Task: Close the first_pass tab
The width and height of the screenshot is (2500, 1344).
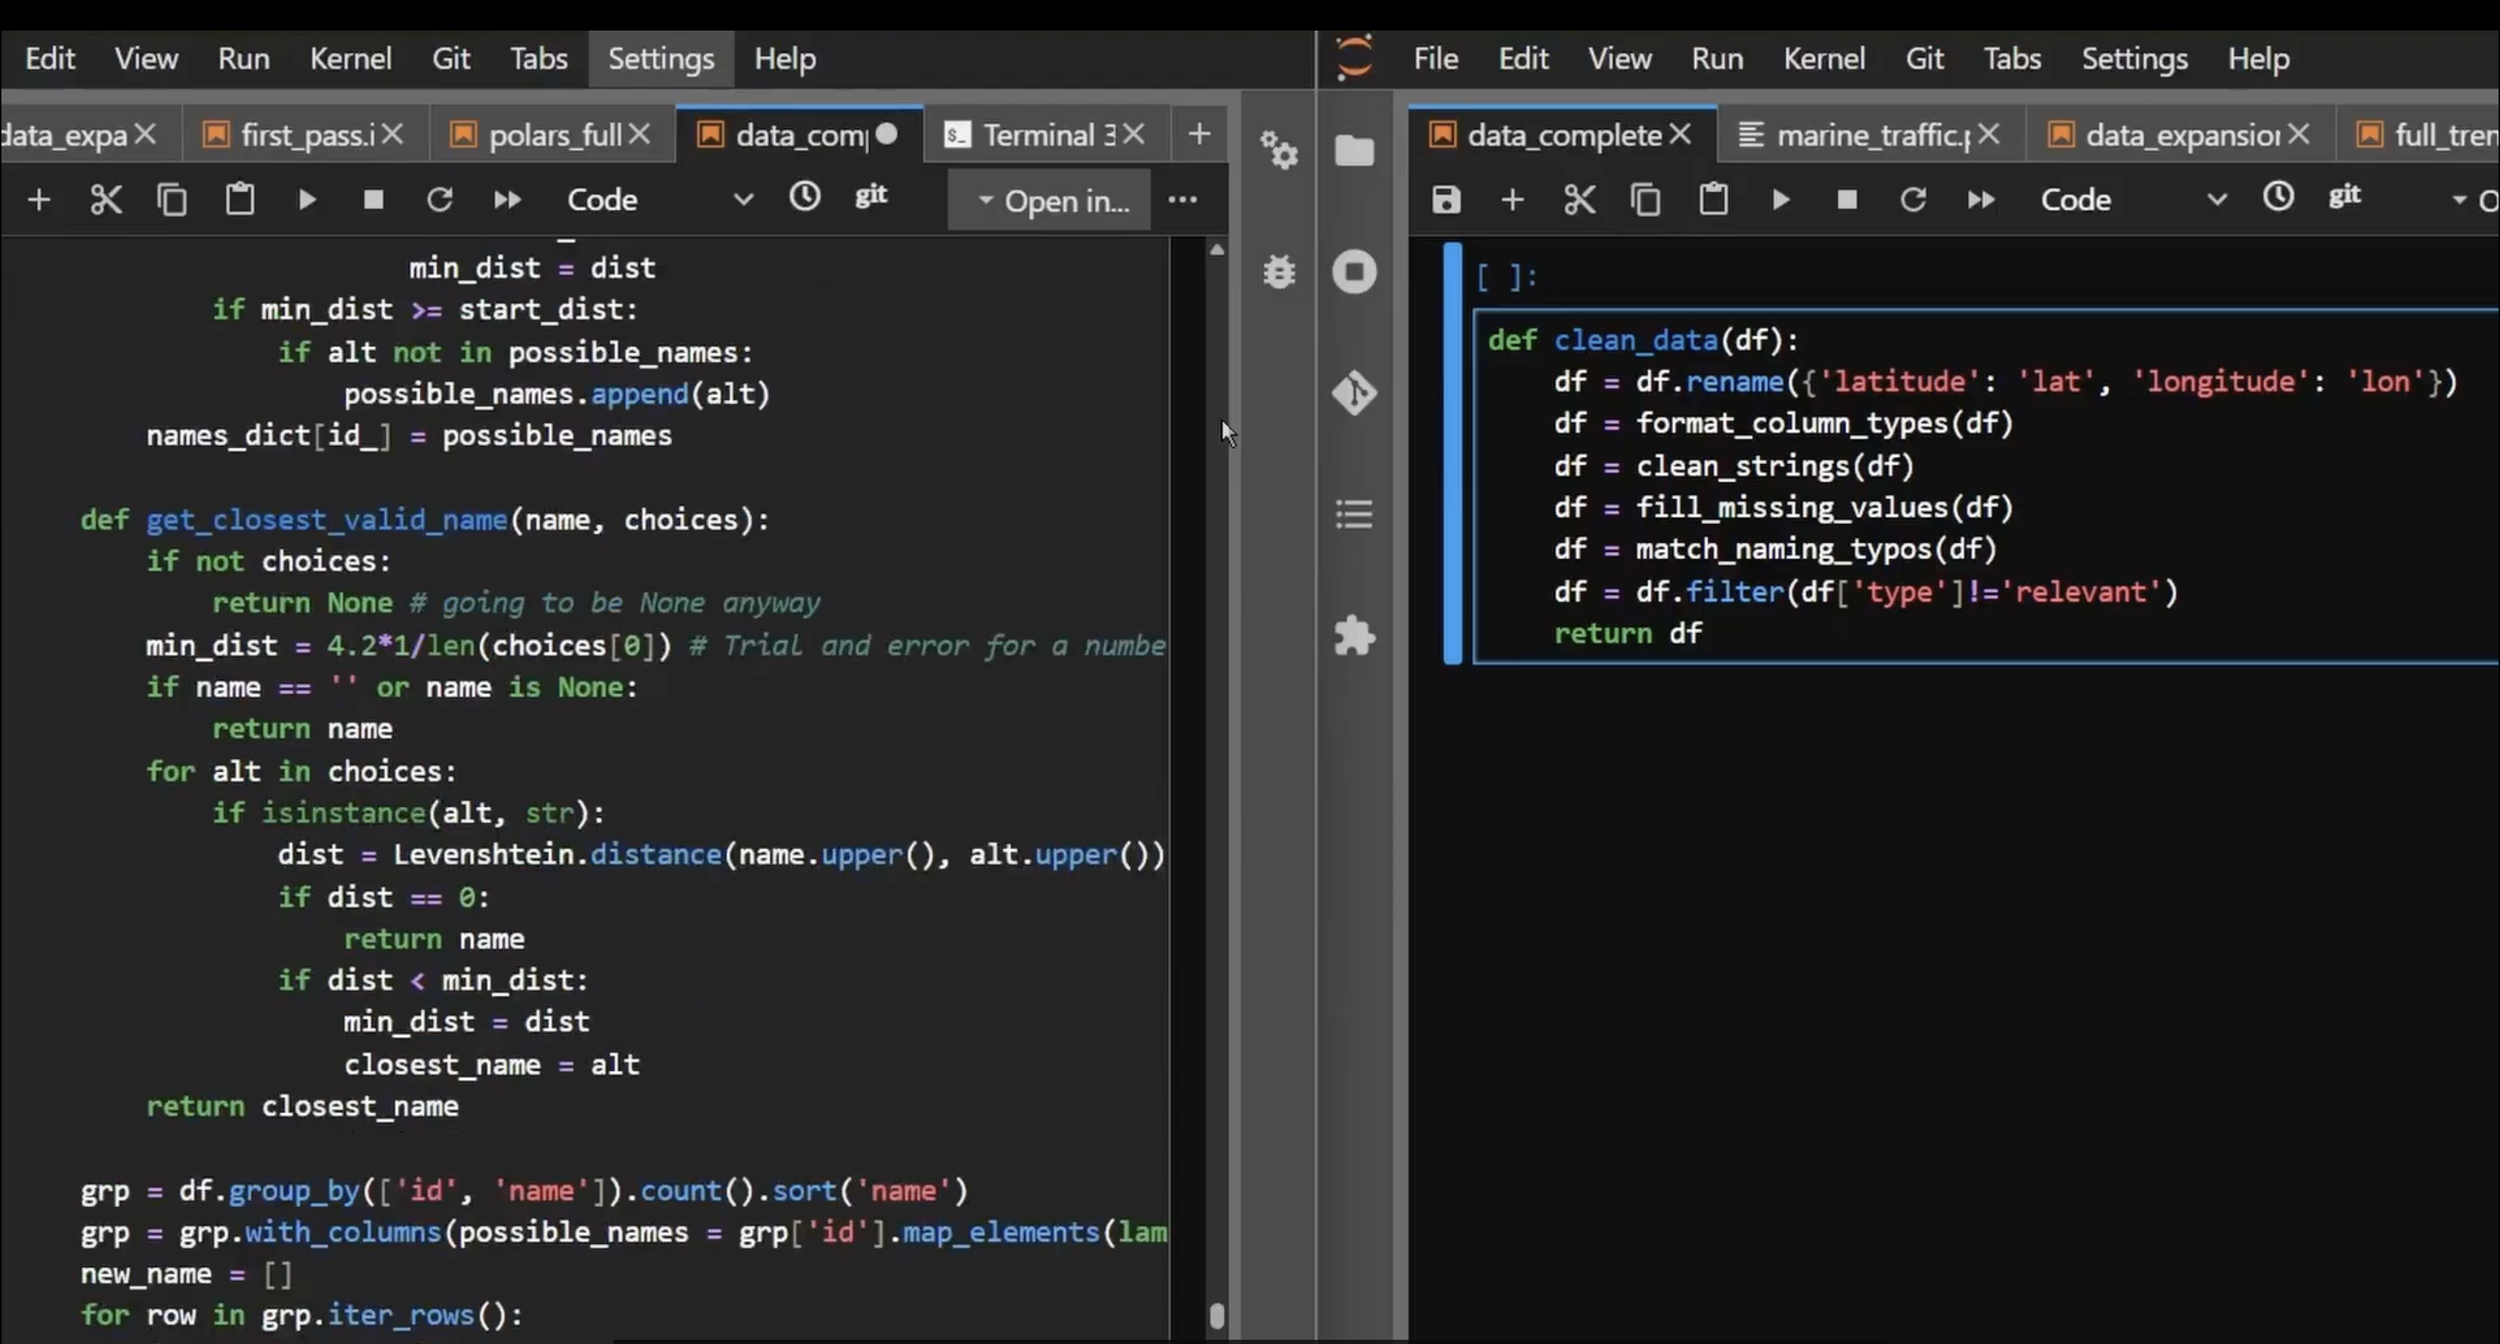Action: pos(393,134)
